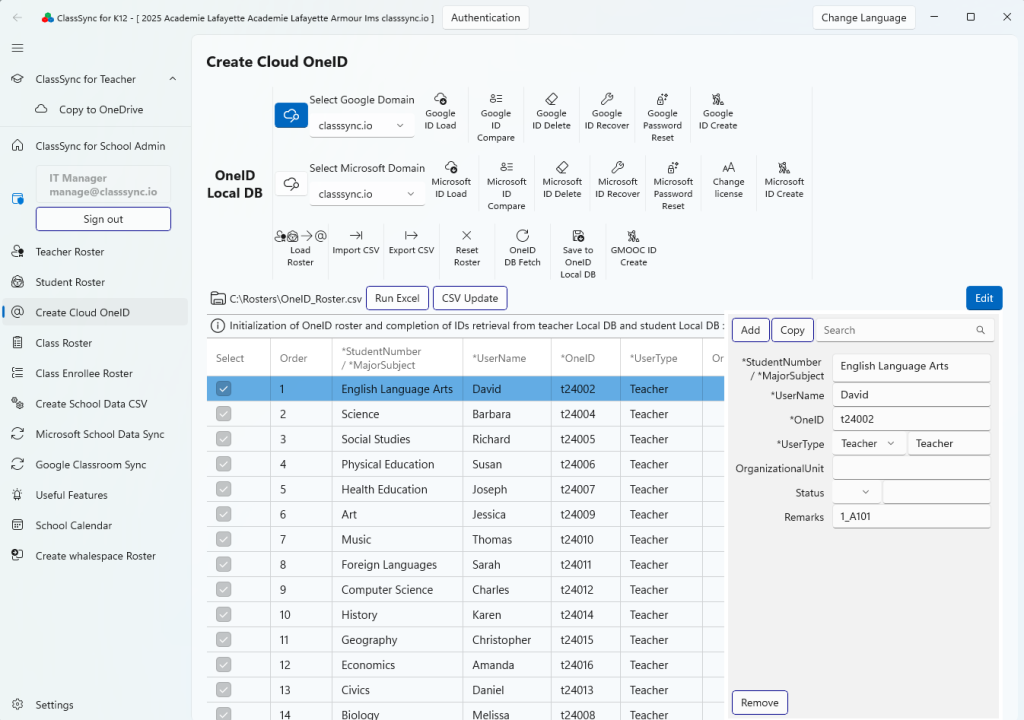Viewport: 1024px width, 720px height.
Task: Open Teacher Roster page
Action: click(x=95, y=252)
